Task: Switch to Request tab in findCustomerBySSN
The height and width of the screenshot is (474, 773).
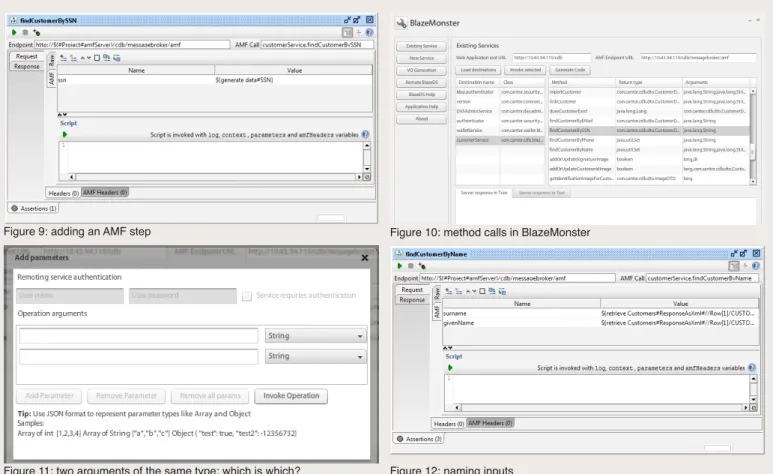Action: (27, 56)
